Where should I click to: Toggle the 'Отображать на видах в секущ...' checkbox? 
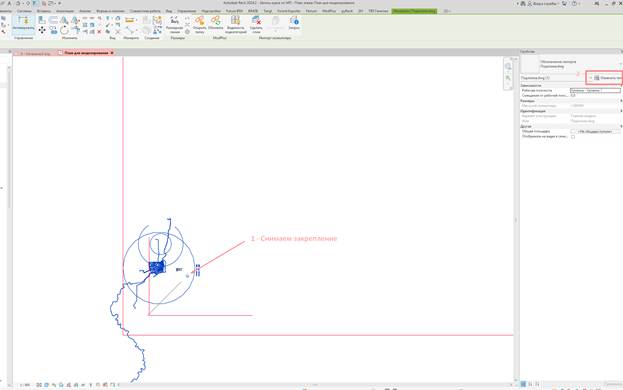tap(573, 137)
